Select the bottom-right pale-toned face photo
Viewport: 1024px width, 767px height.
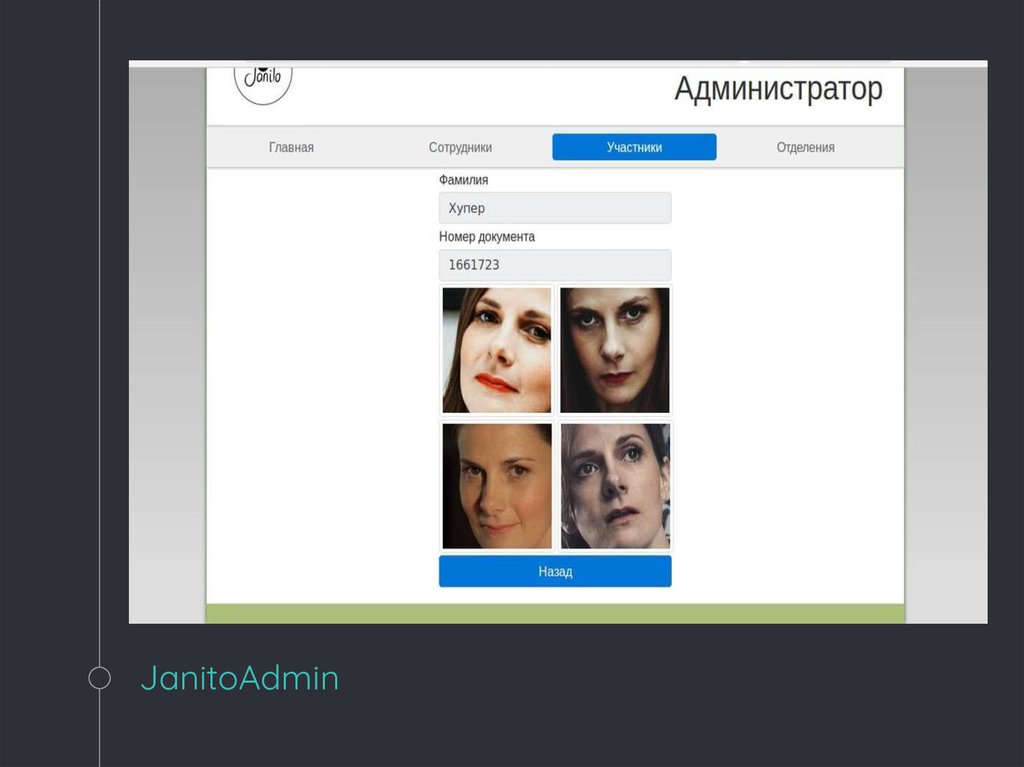tap(614, 486)
